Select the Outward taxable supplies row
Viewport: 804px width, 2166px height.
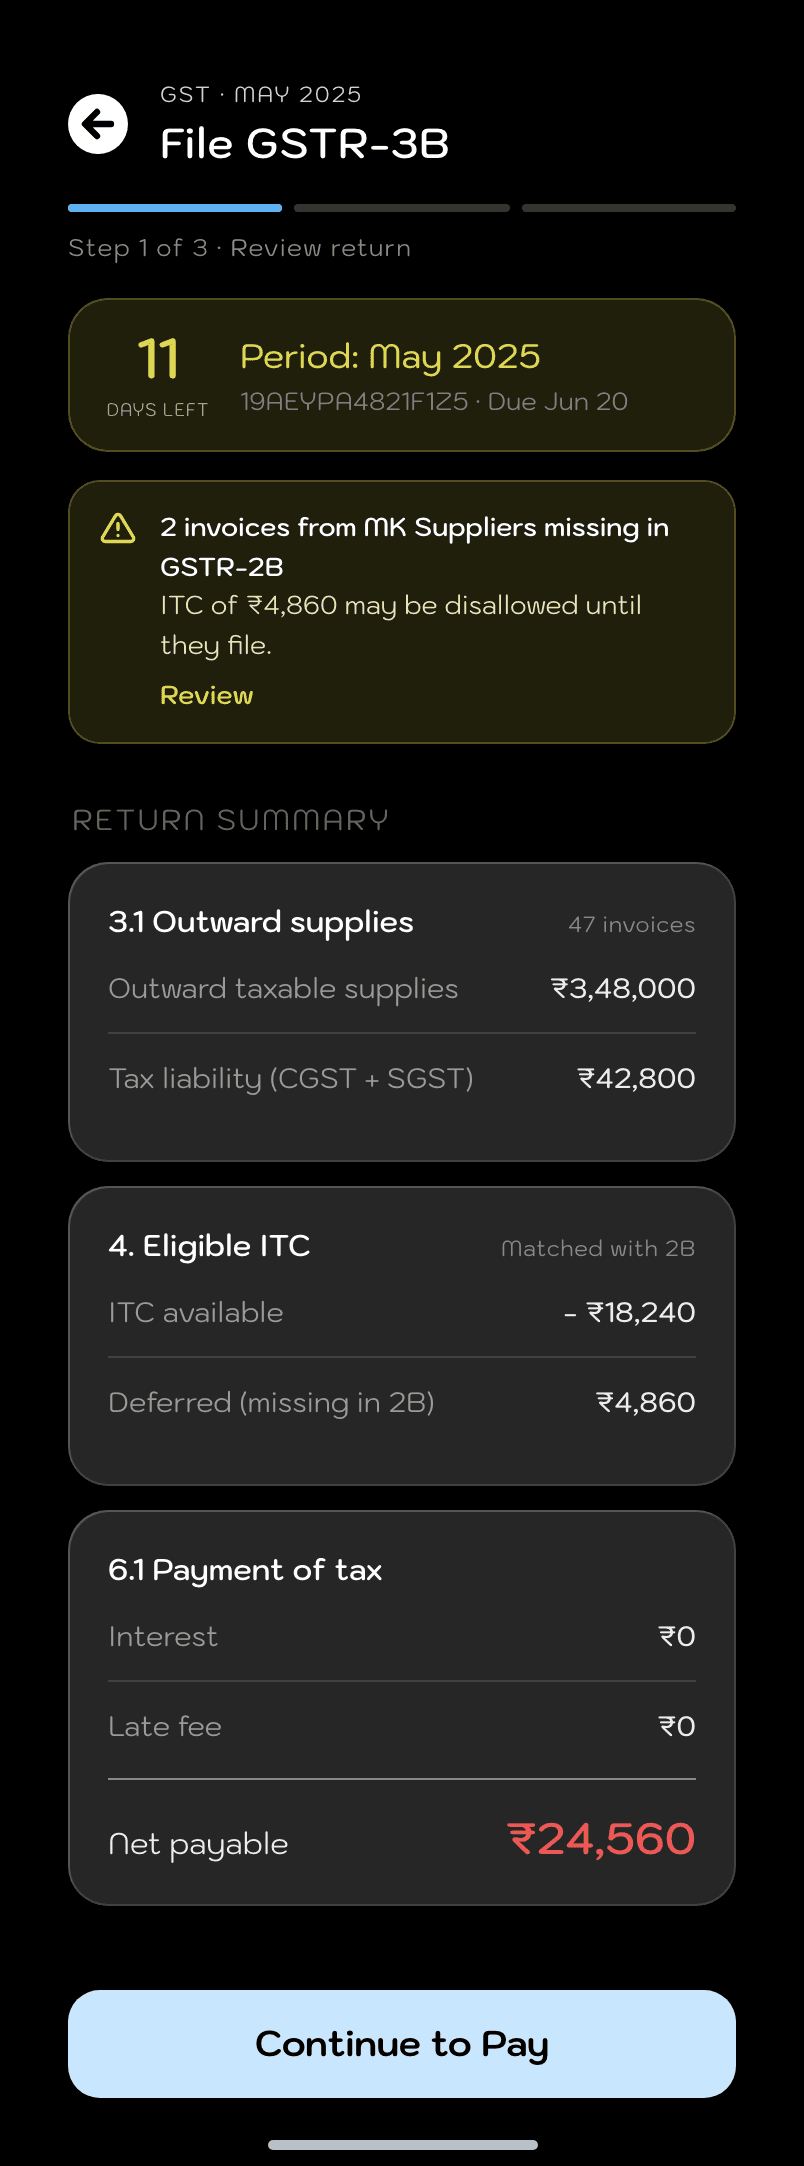pyautogui.click(x=402, y=988)
